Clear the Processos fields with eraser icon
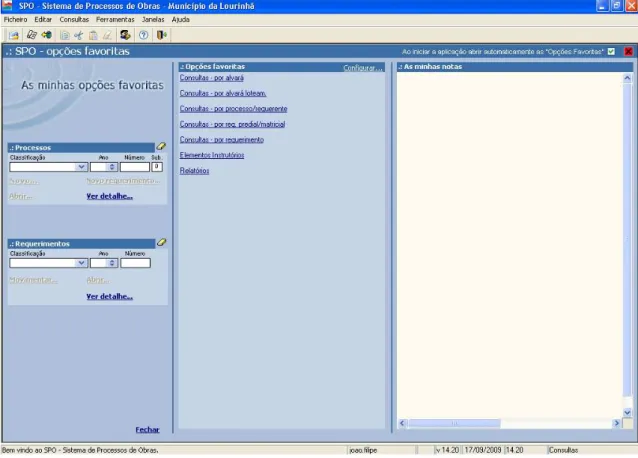Image resolution: width=638 pixels, height=458 pixels. [161, 146]
